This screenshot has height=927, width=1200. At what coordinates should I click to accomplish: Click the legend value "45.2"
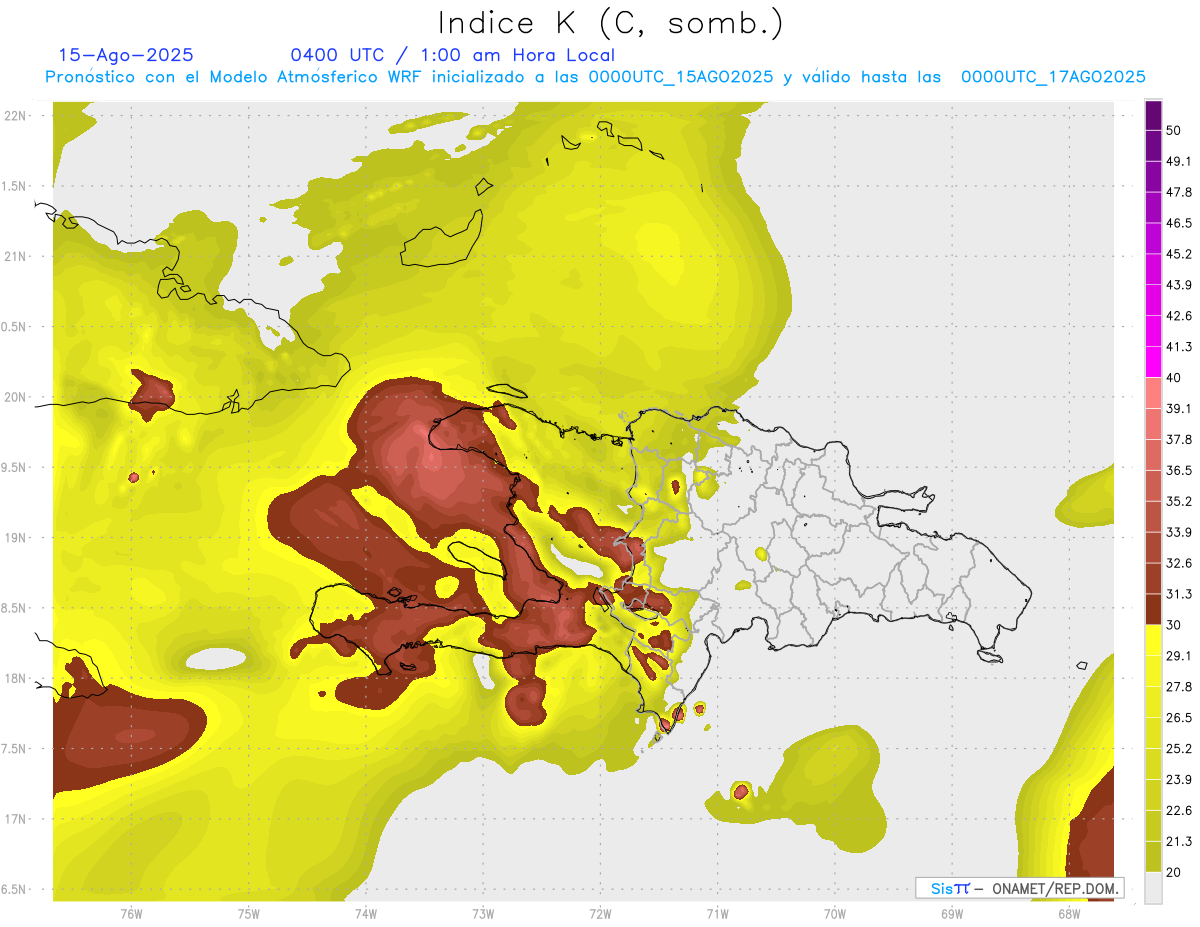(1179, 254)
